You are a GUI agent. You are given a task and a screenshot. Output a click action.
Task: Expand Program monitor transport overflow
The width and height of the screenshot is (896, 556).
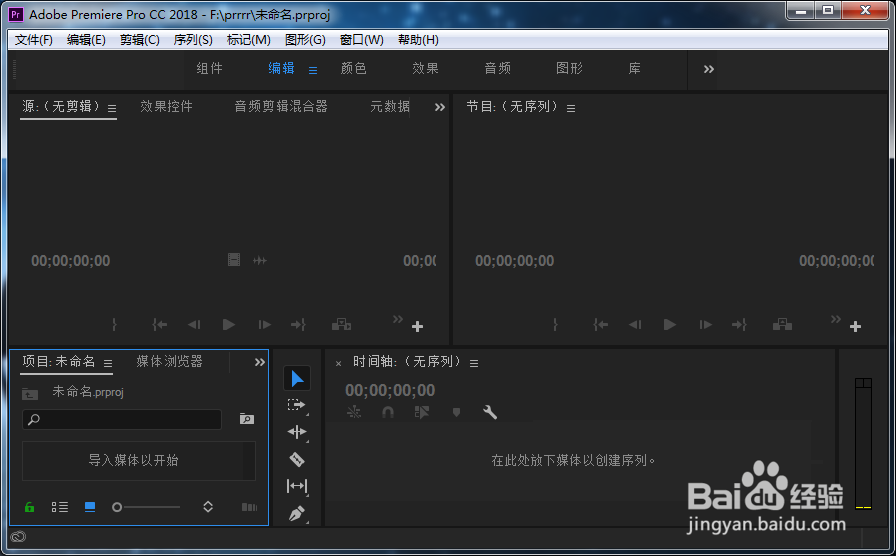(x=835, y=319)
